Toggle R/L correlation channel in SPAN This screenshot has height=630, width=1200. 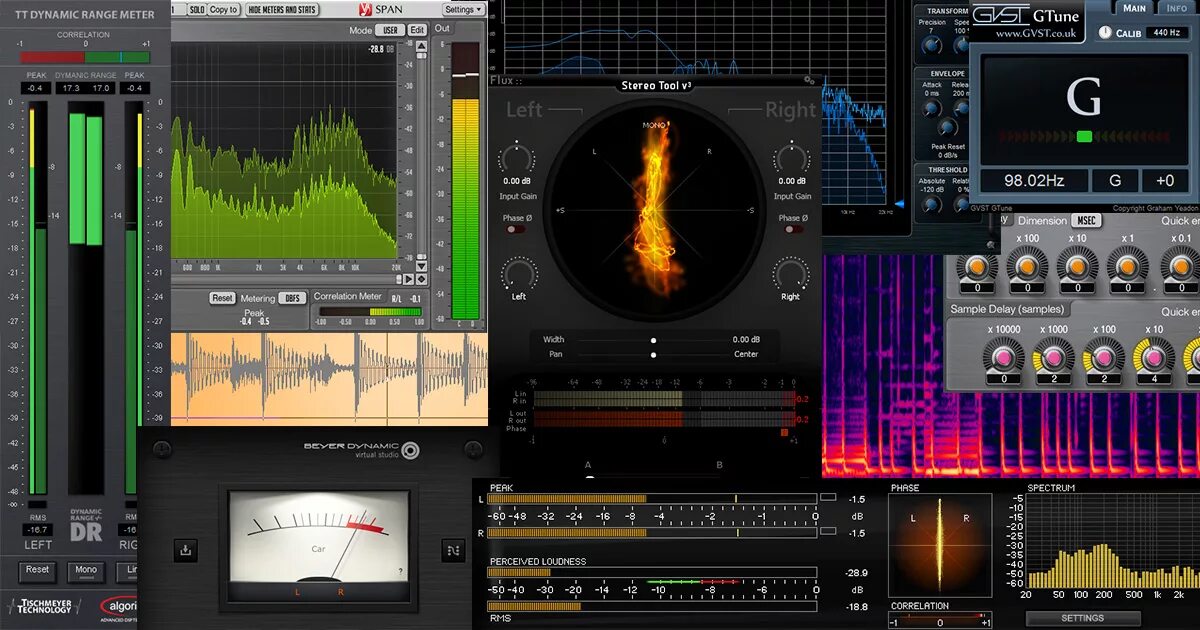pos(394,298)
